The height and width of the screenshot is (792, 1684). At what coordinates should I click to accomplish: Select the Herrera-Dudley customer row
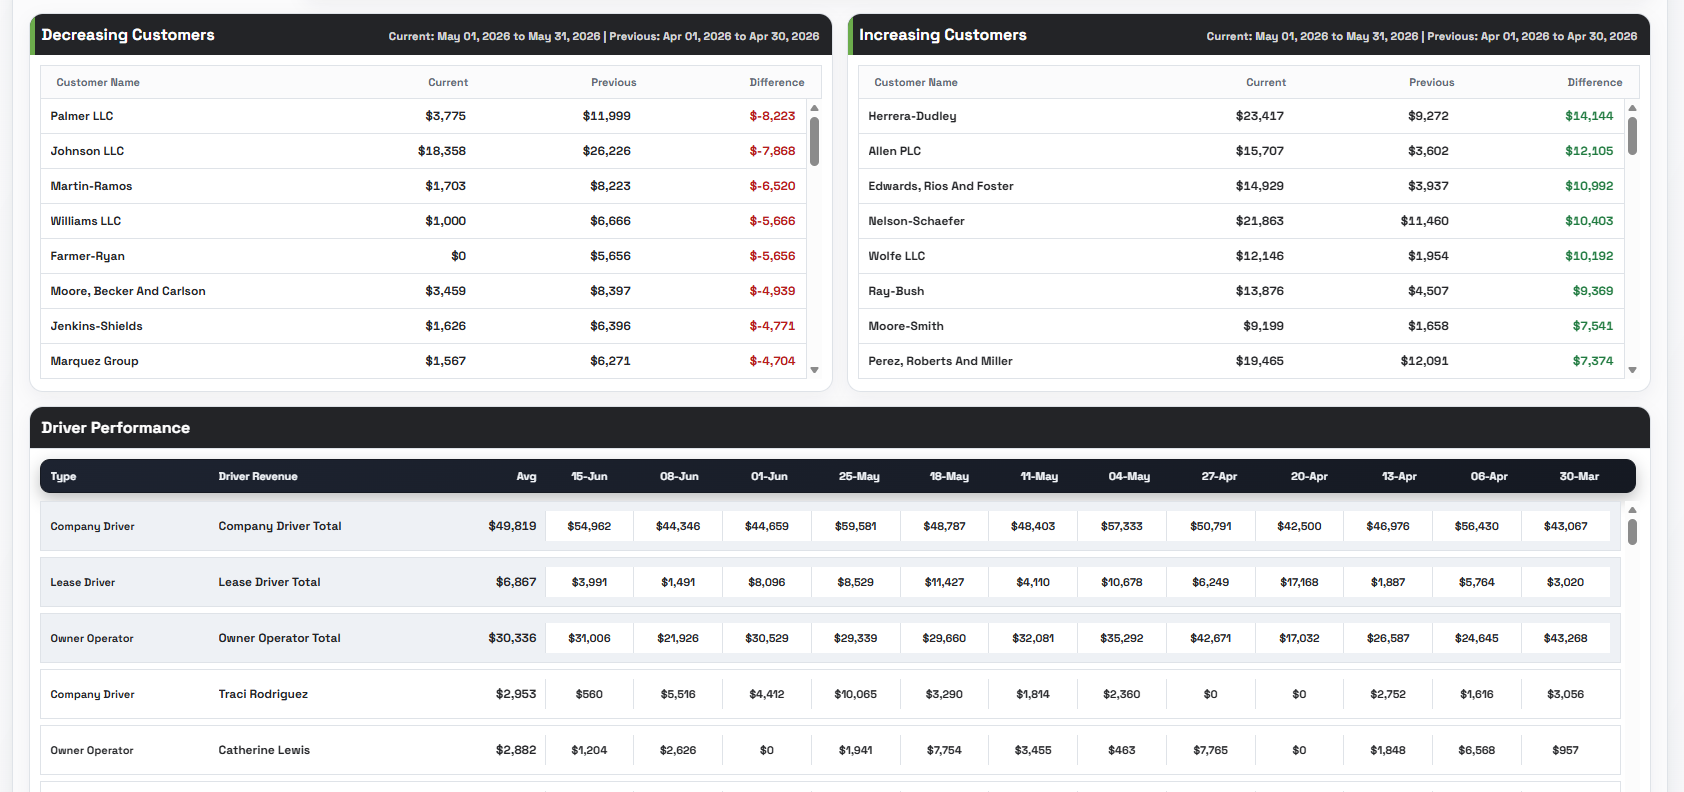coord(1243,116)
